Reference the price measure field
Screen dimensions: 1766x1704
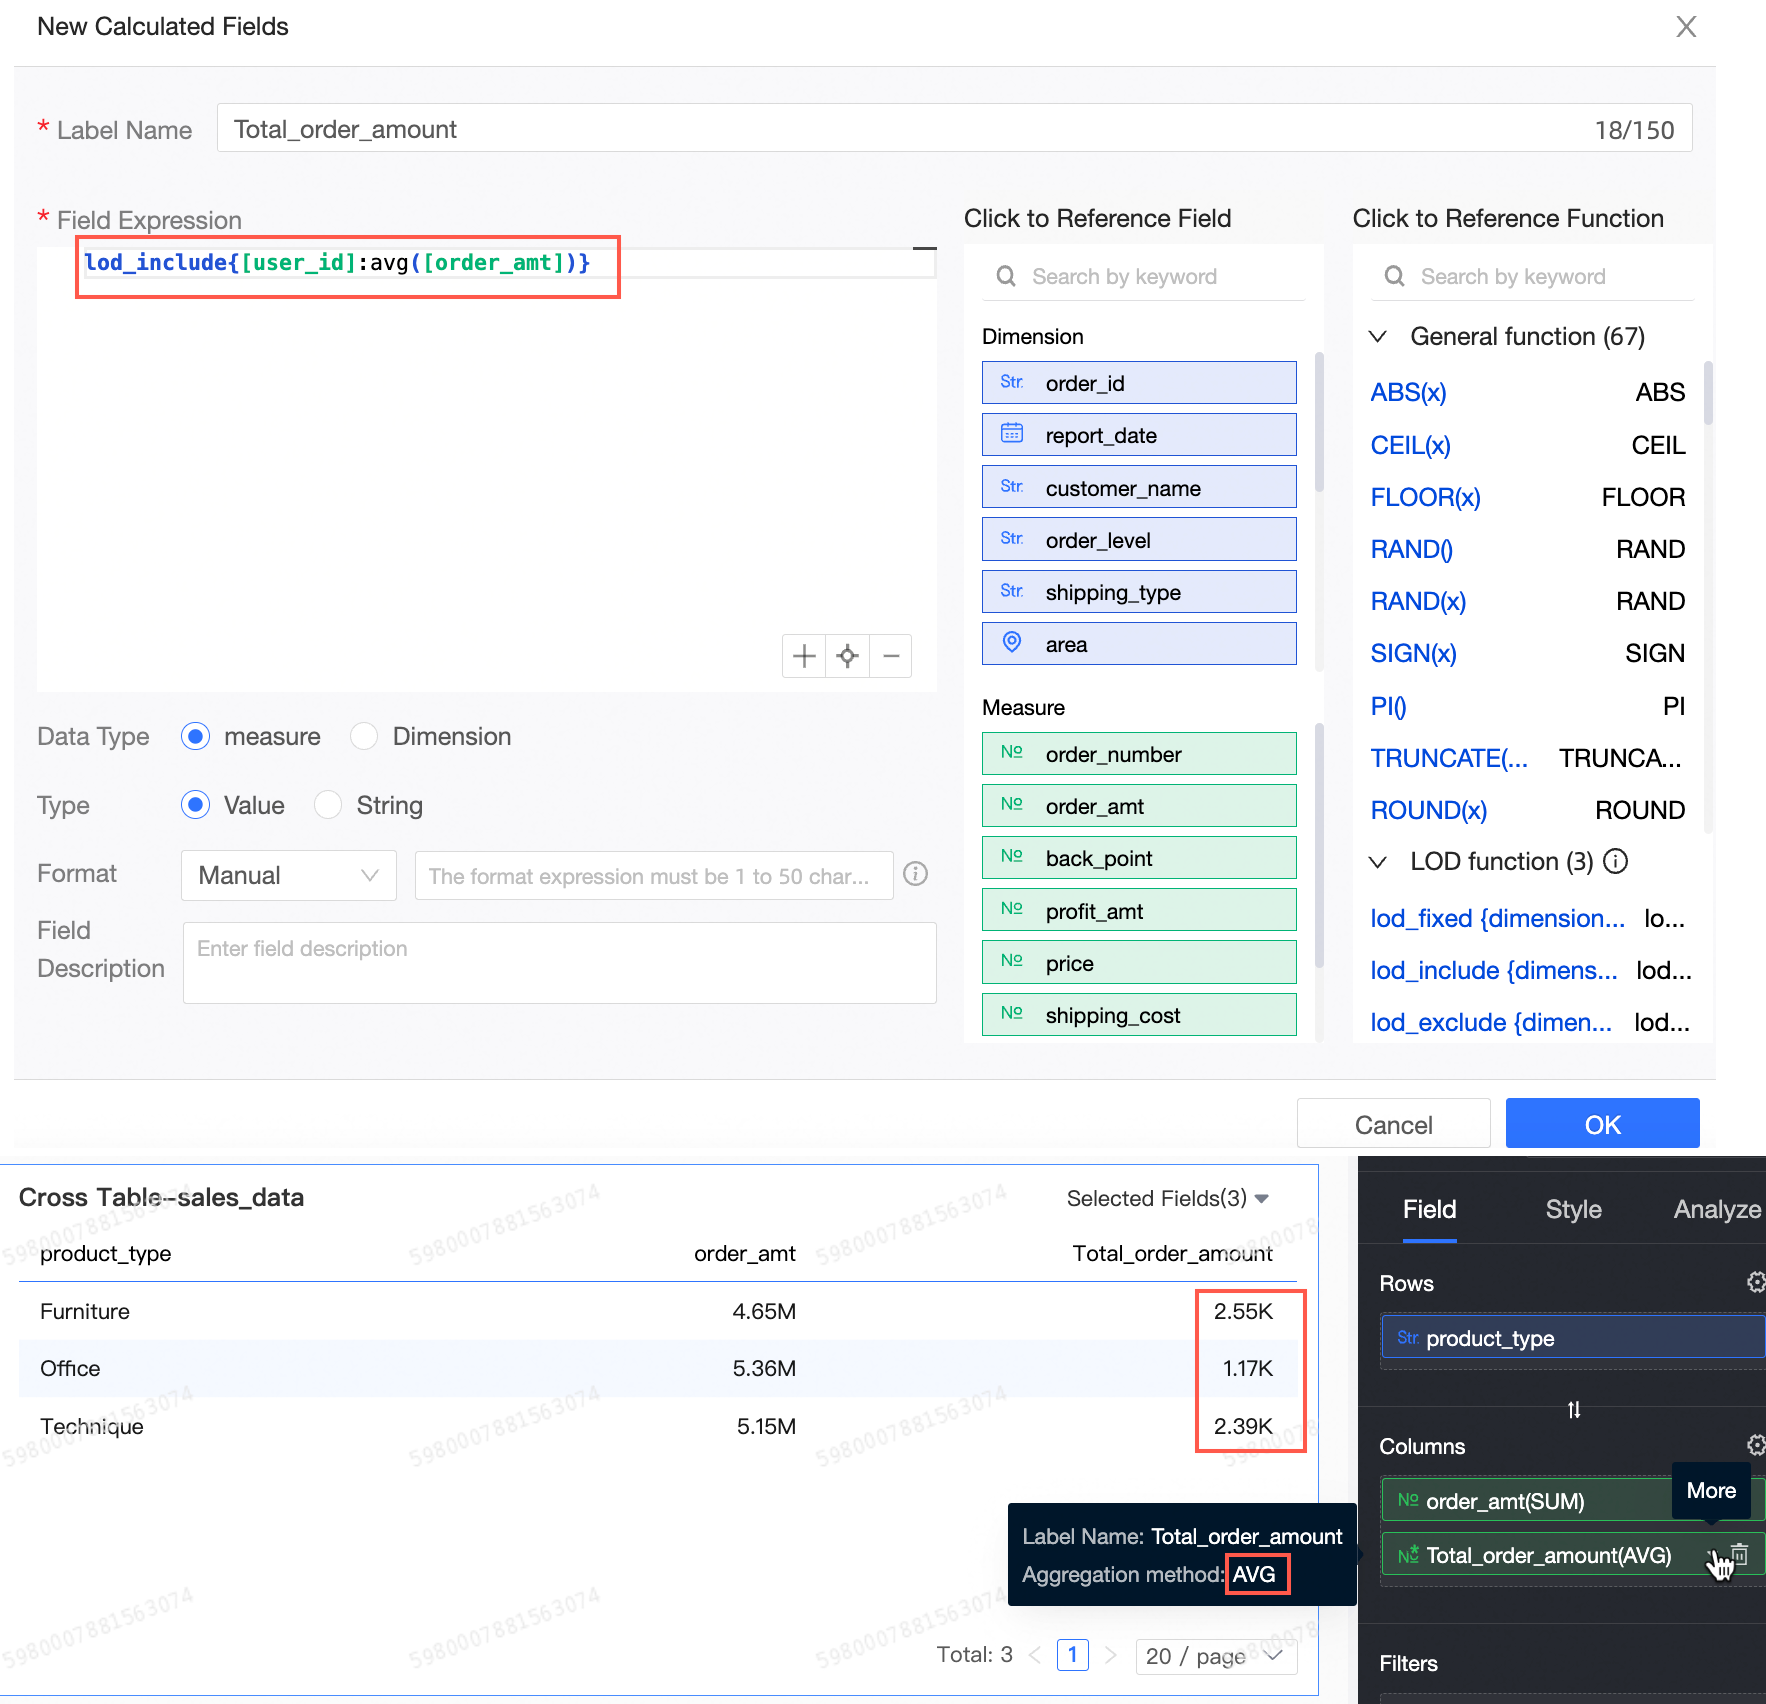click(1139, 962)
